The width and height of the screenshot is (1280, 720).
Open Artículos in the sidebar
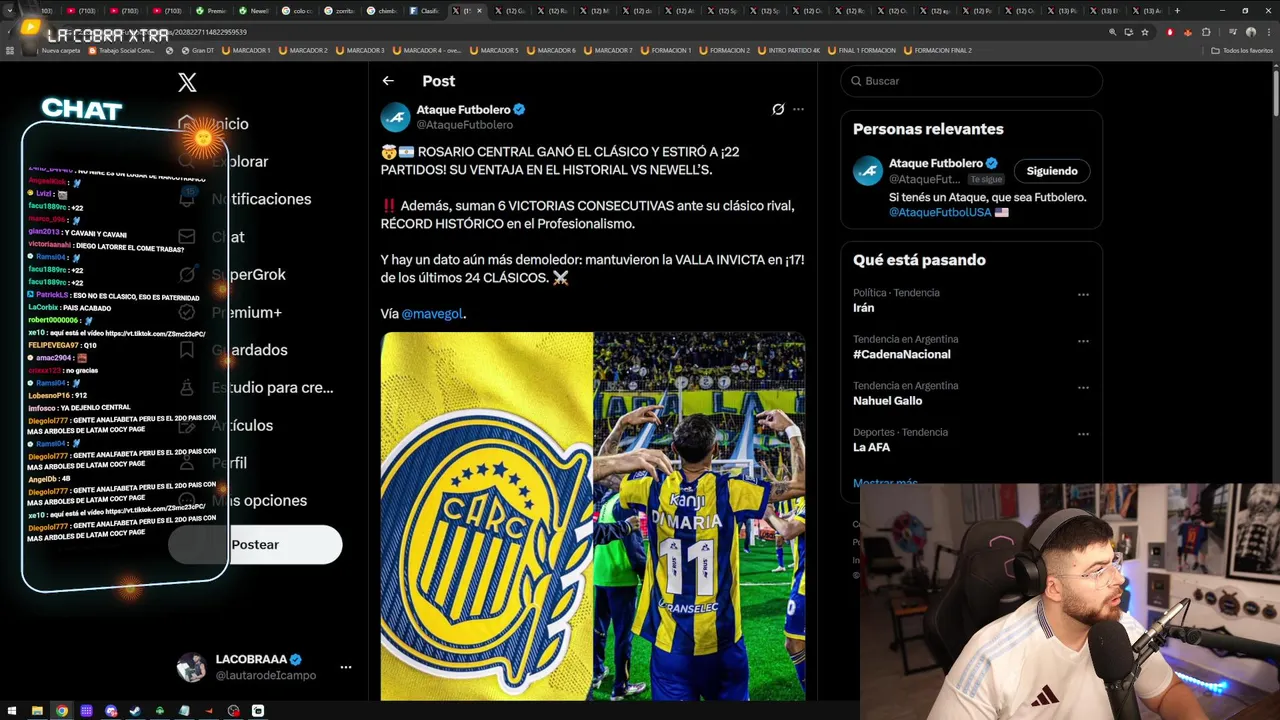[225, 425]
